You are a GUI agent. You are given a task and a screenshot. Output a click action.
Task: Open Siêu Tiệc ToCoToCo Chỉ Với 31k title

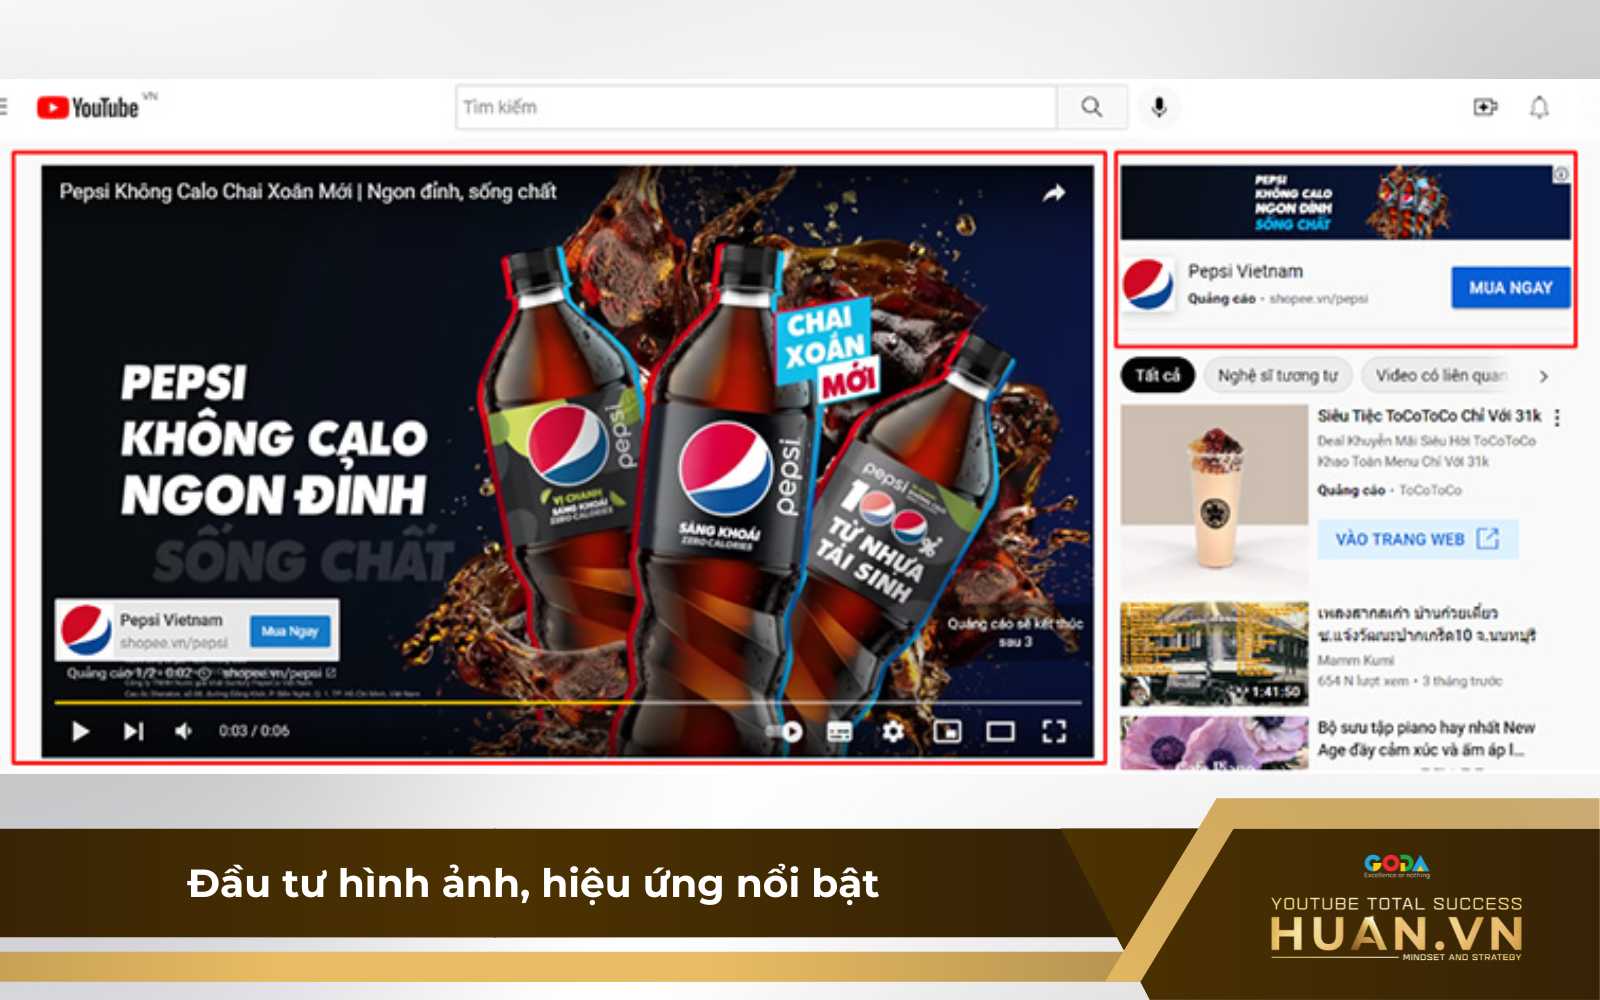1429,416
